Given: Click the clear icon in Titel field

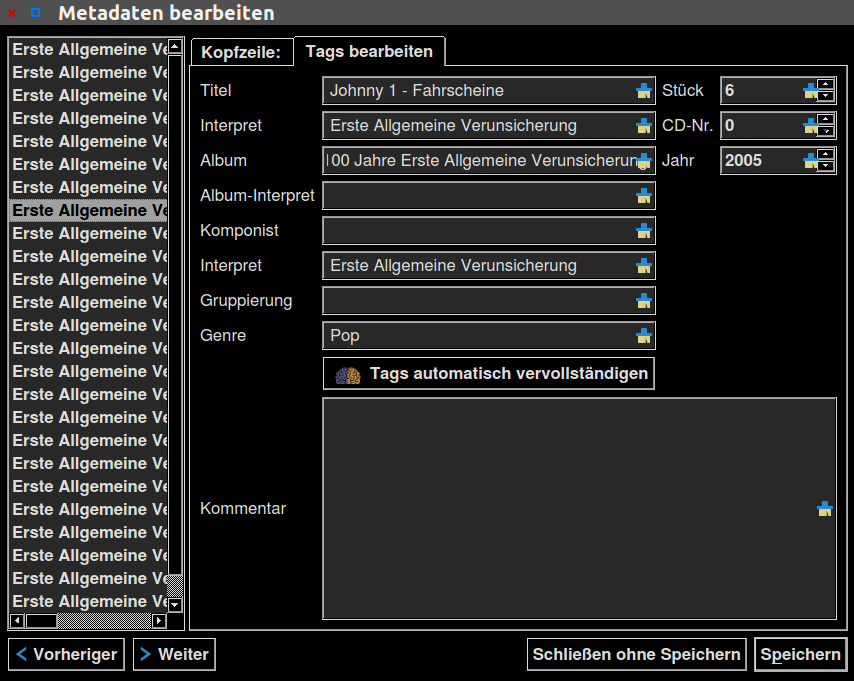Looking at the screenshot, I should pos(643,91).
